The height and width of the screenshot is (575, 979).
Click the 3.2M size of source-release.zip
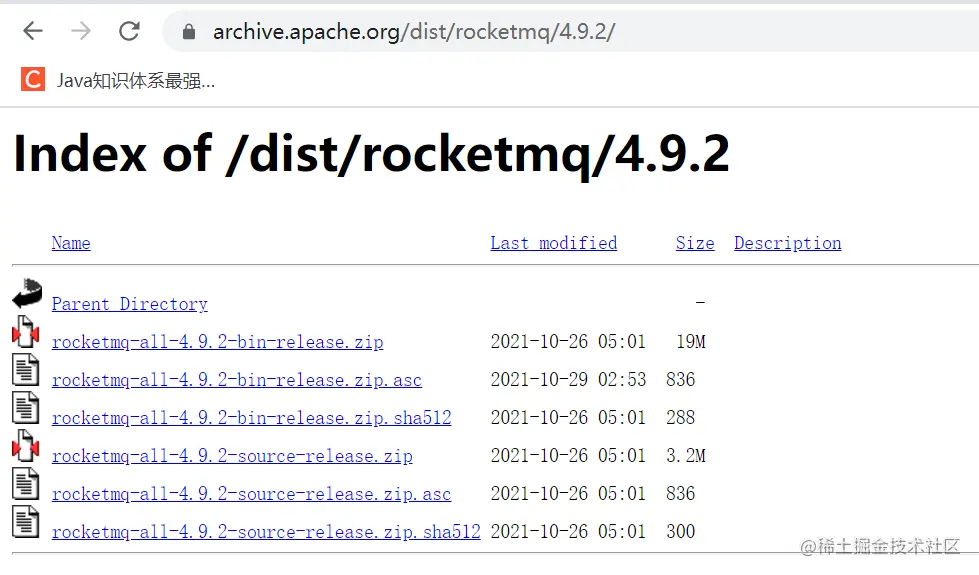click(x=686, y=456)
